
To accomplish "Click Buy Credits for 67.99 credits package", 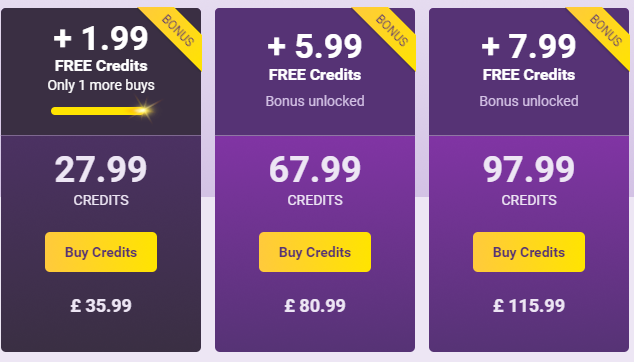I will [315, 252].
